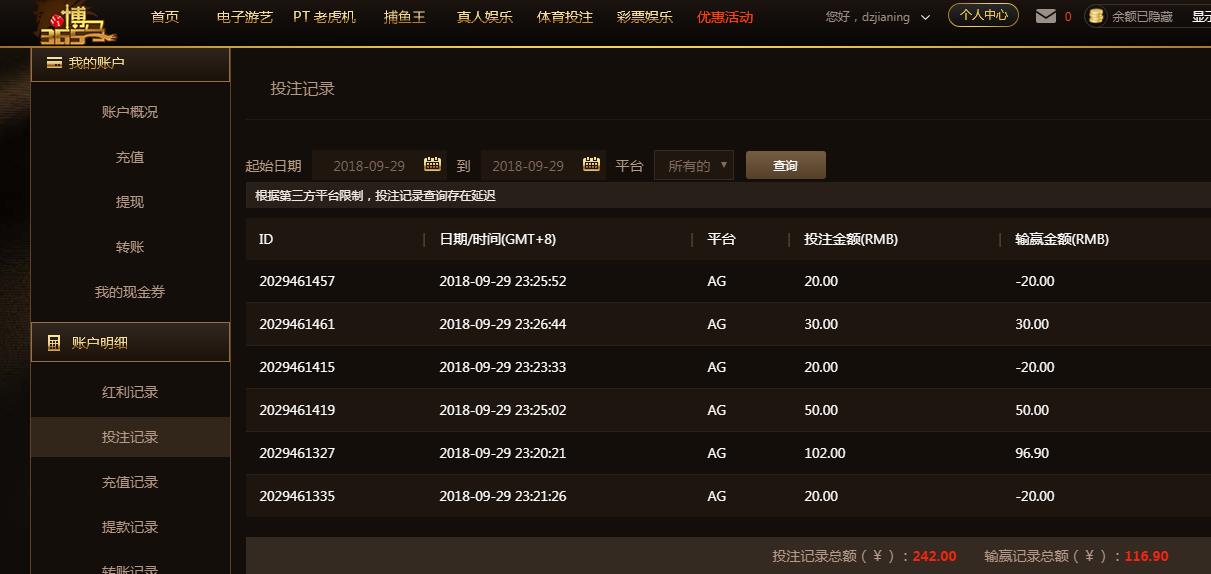Click the 账户明细 calculator icon

(54, 343)
